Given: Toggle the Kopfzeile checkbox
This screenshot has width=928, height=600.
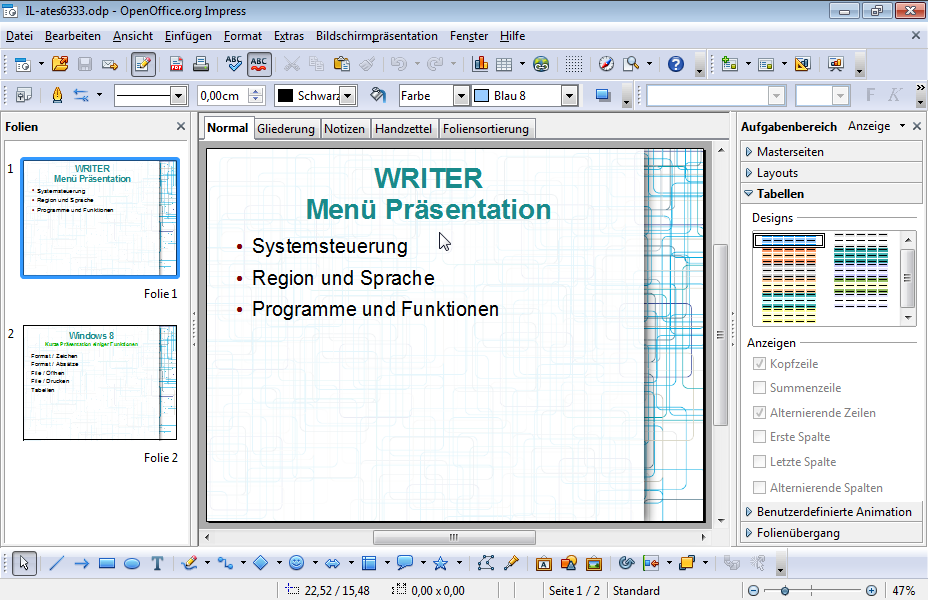Looking at the screenshot, I should coord(759,364).
